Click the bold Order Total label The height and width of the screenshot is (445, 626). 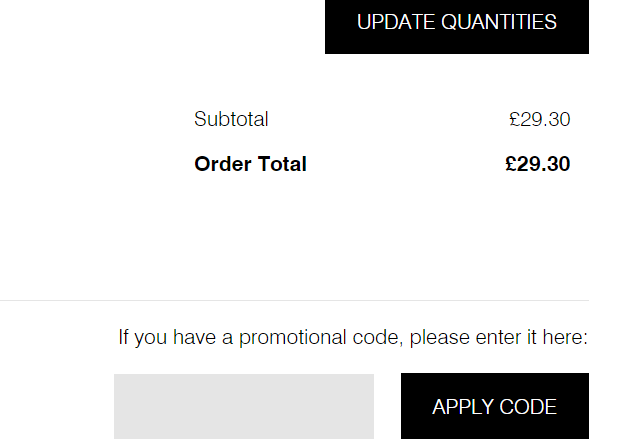pos(250,164)
